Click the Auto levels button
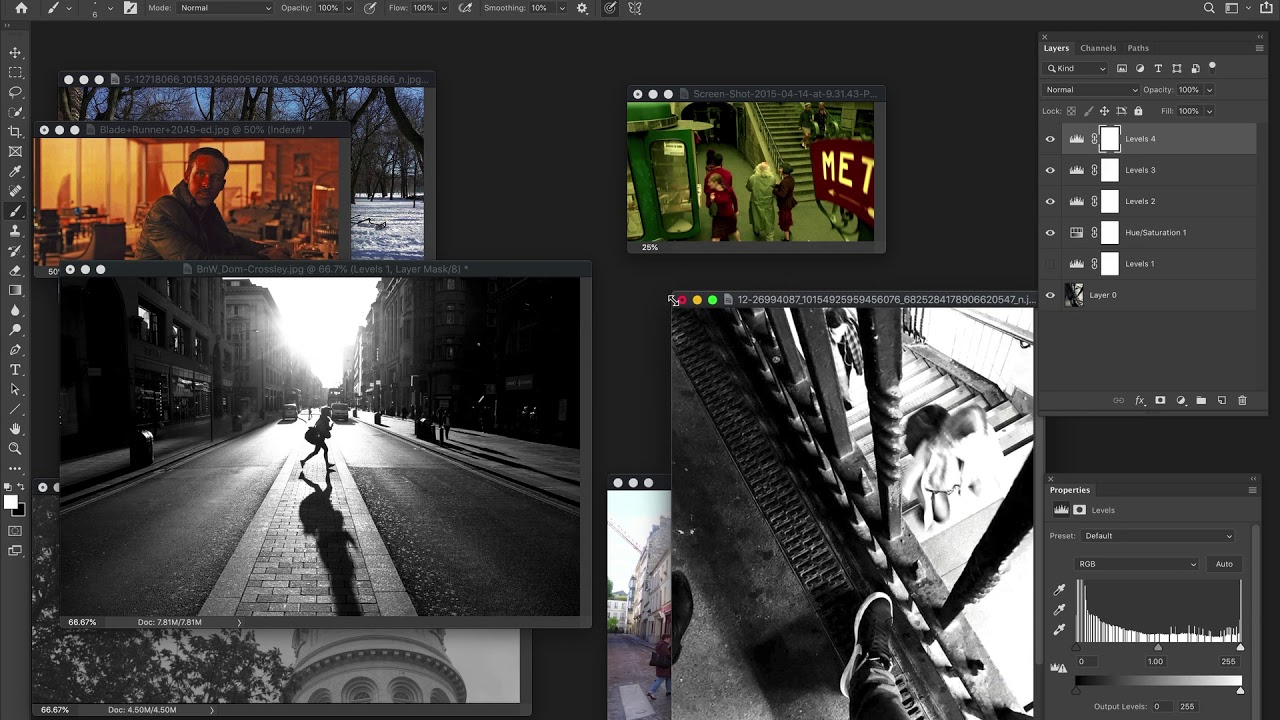 (x=1224, y=564)
